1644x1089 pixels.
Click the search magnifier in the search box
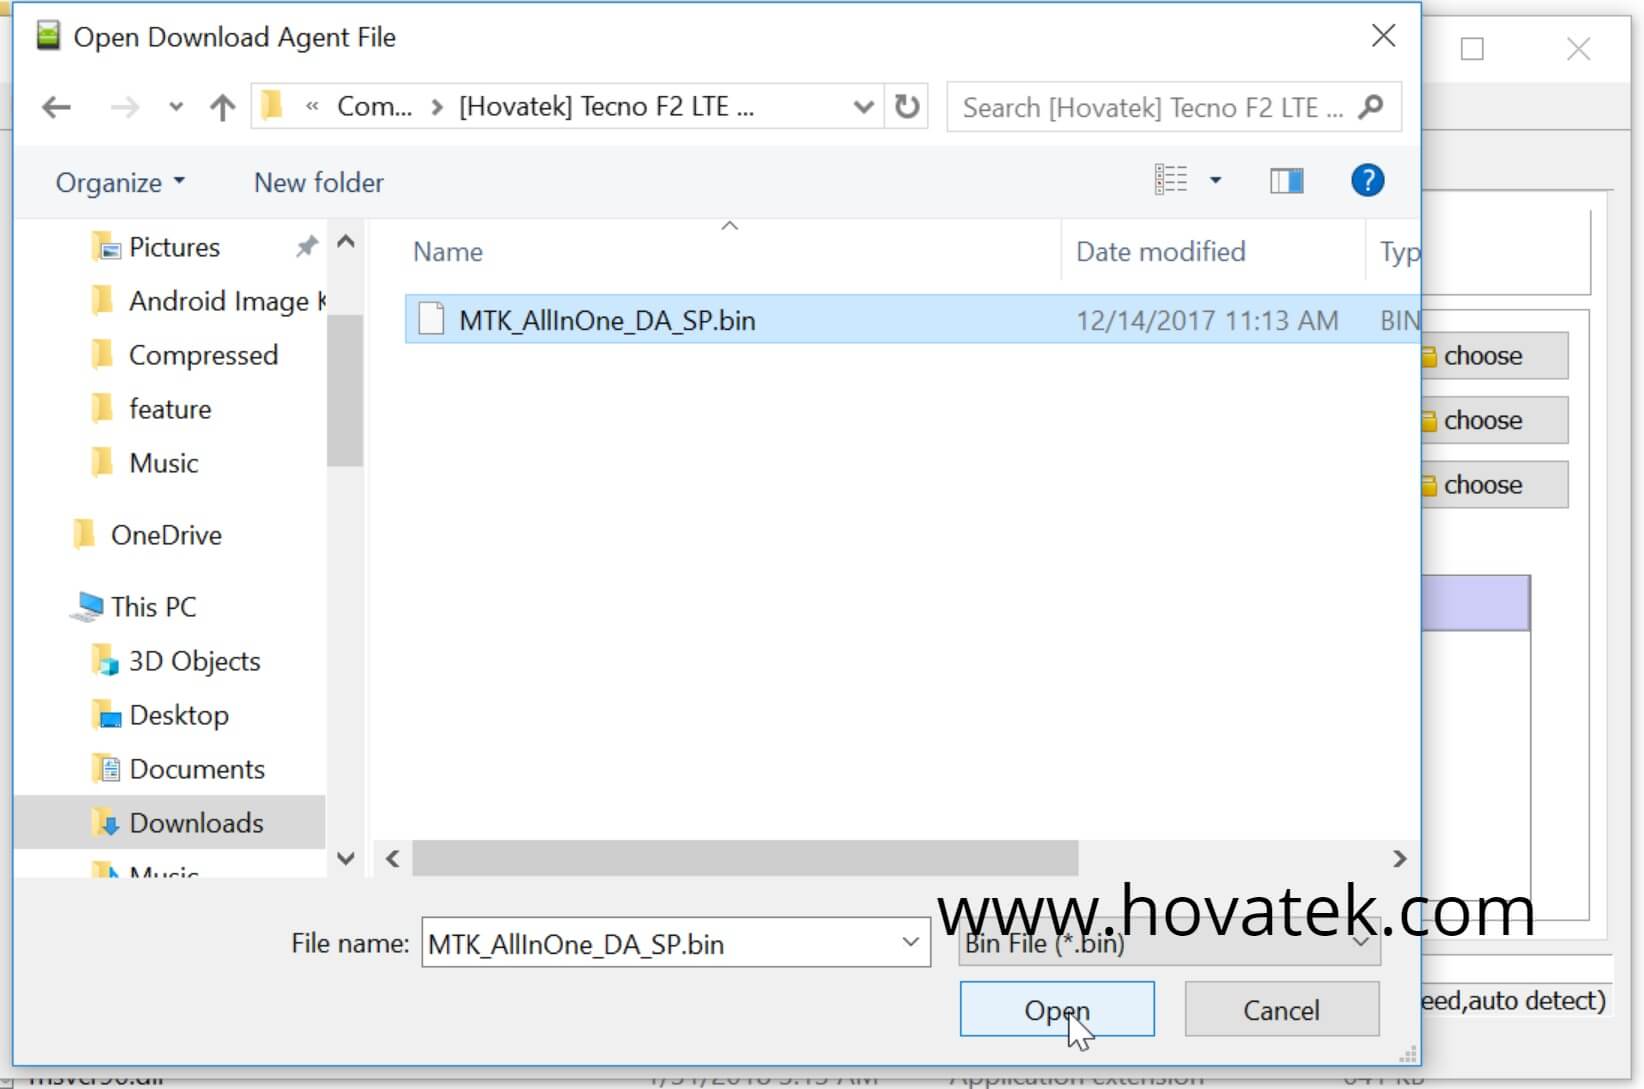(1371, 107)
